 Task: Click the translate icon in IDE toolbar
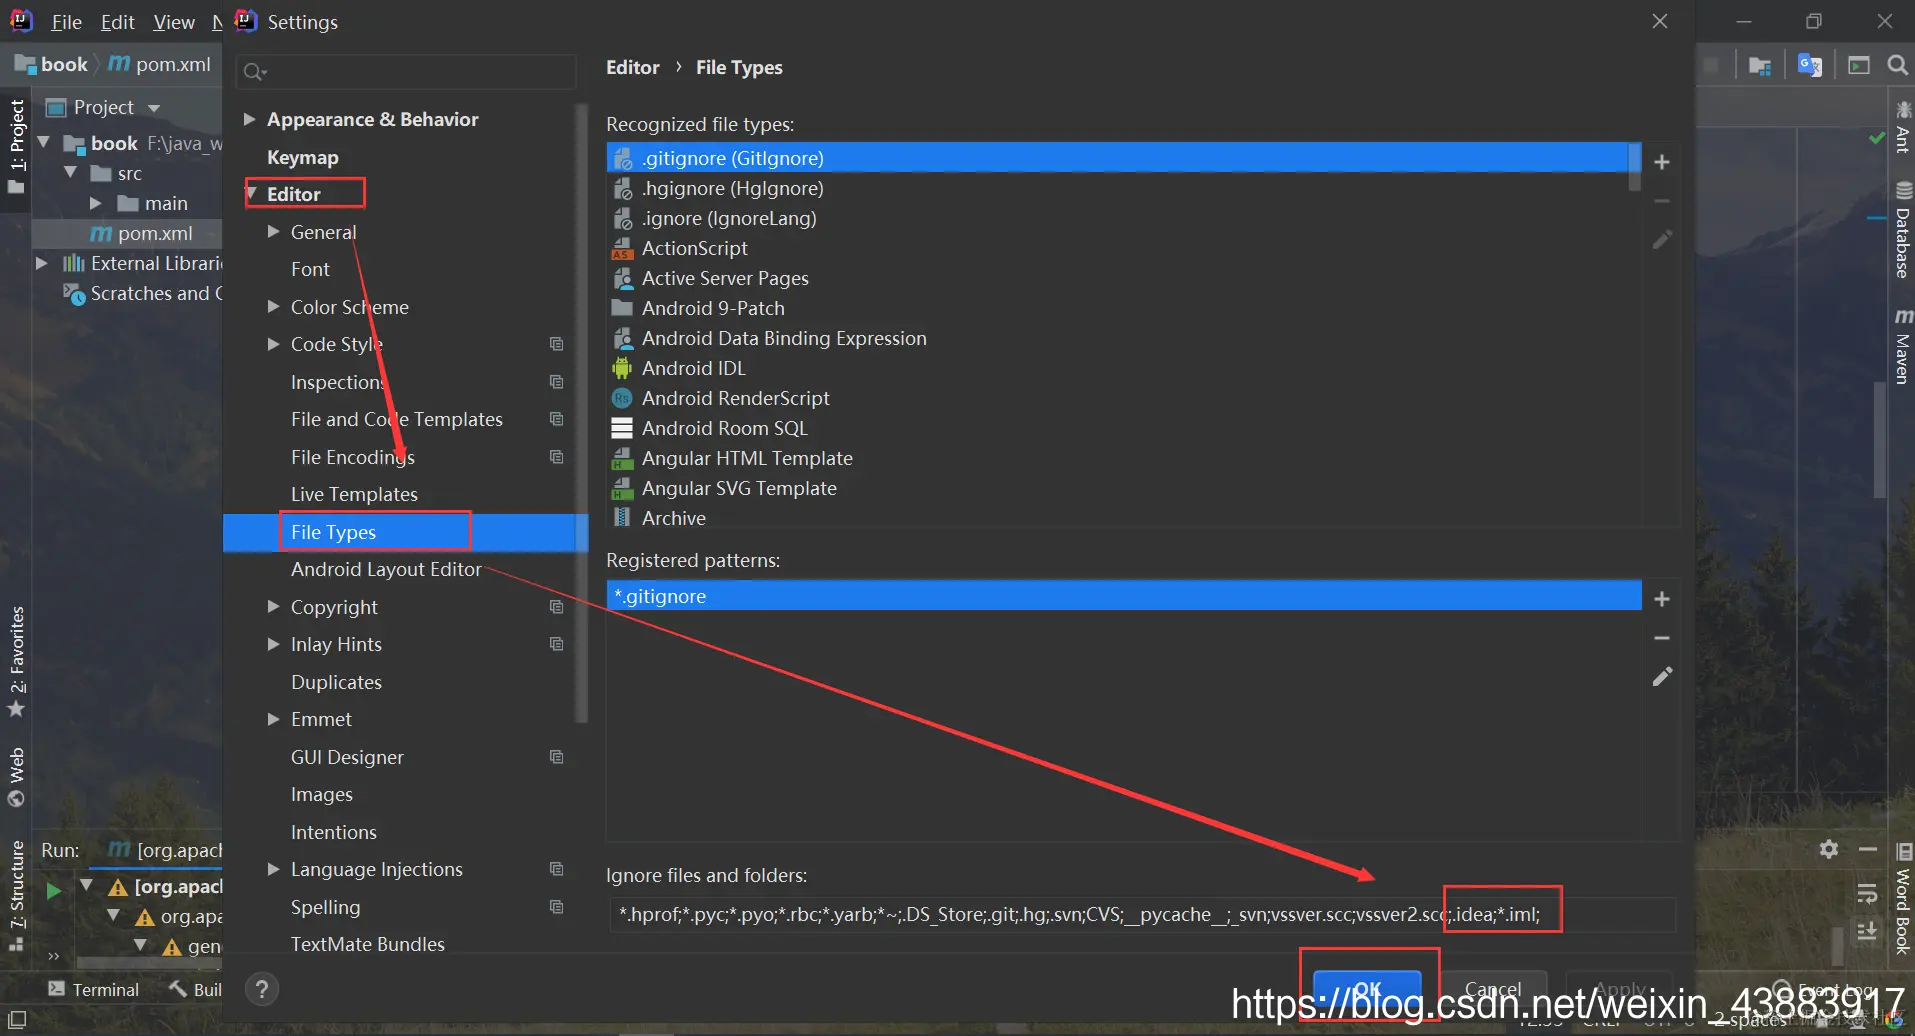[x=1810, y=65]
